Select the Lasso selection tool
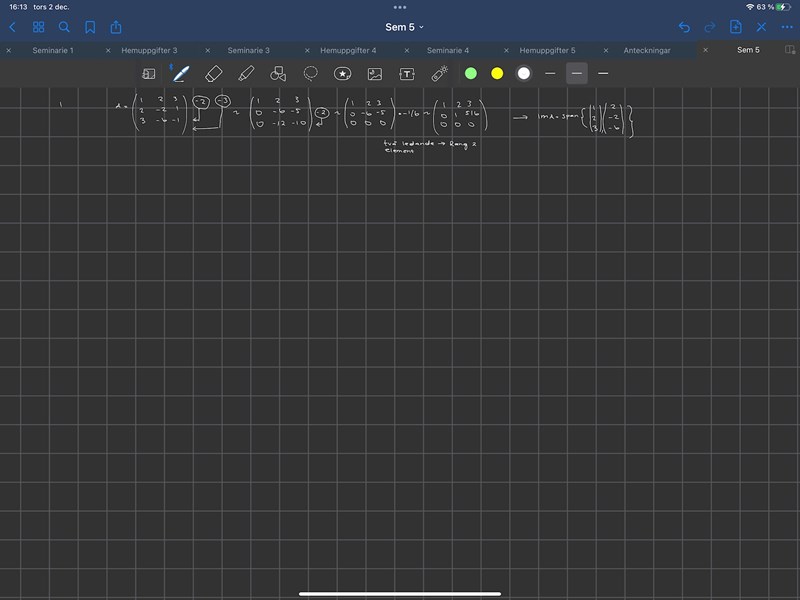Image resolution: width=800 pixels, height=600 pixels. [x=311, y=73]
